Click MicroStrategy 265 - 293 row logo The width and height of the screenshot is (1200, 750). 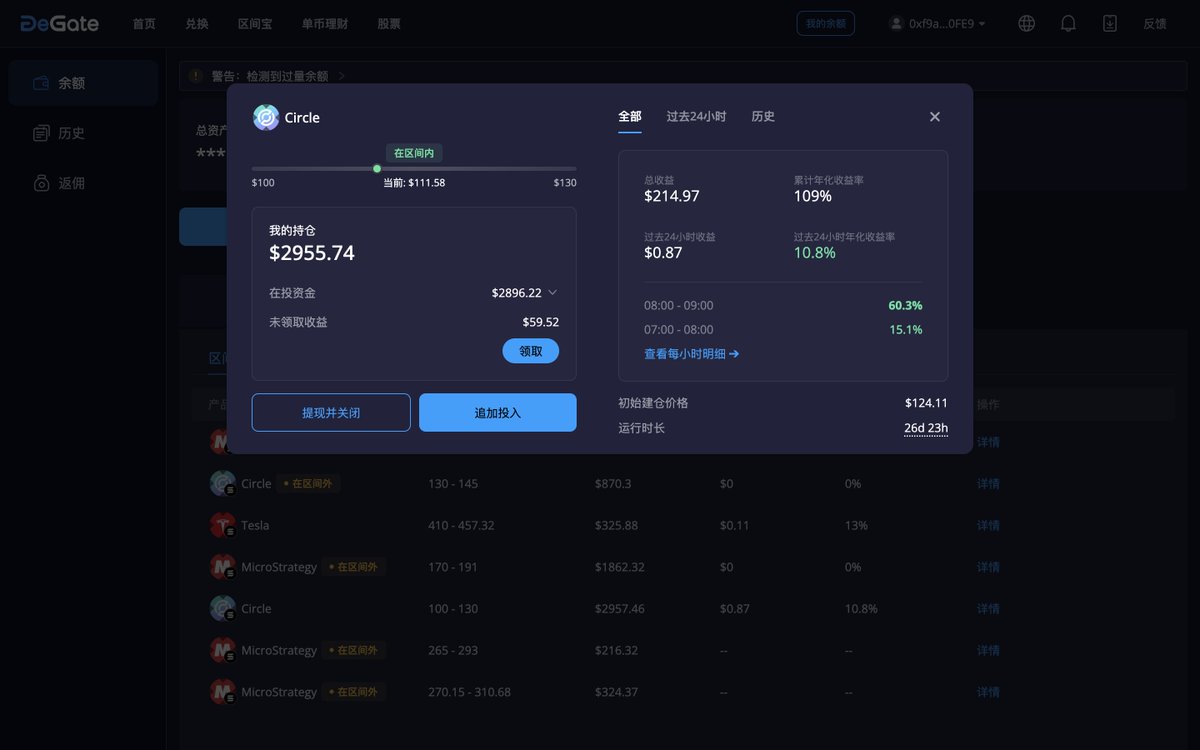coord(223,650)
